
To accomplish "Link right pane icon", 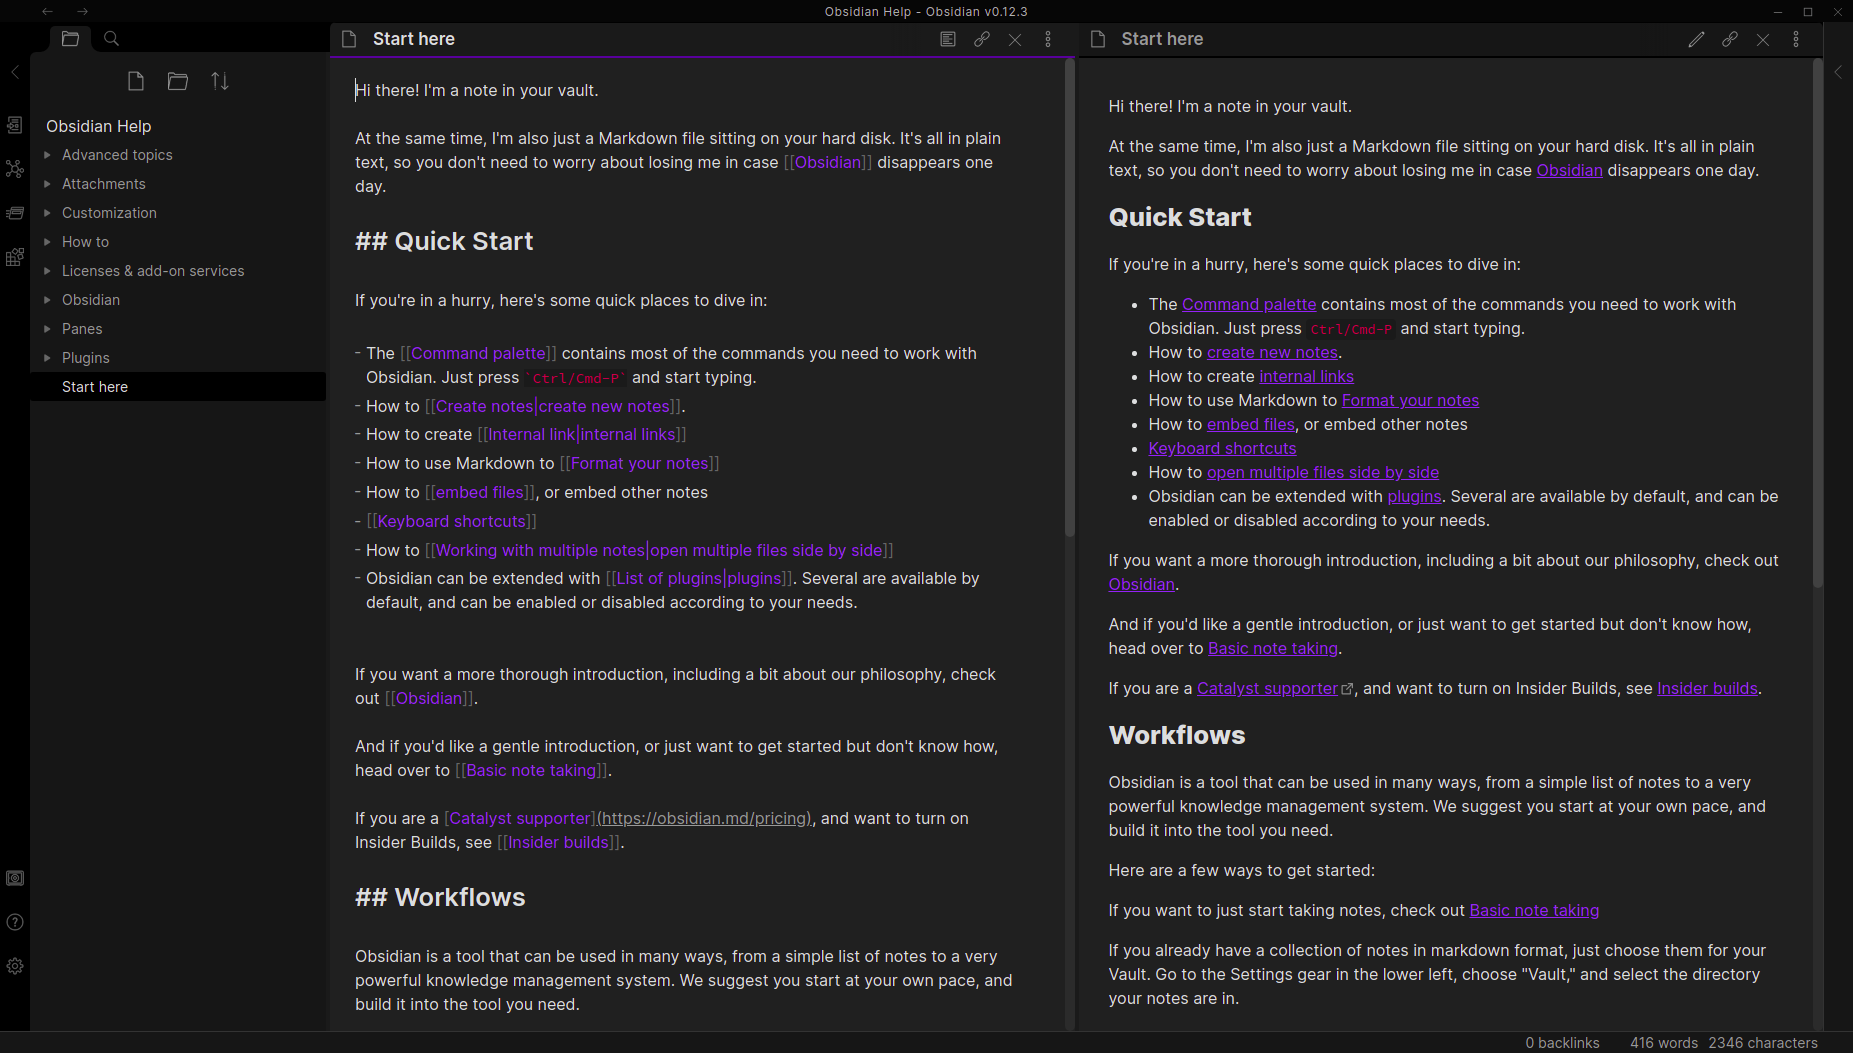I will [1730, 39].
